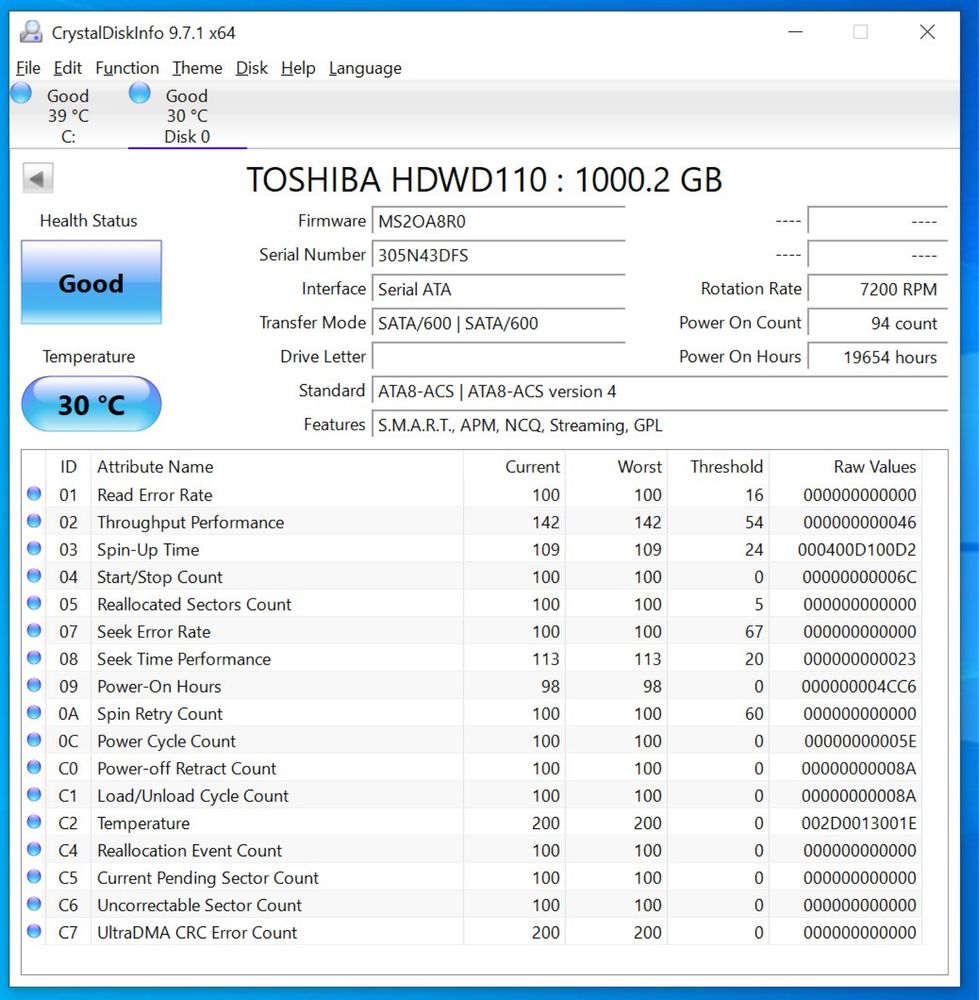Click status dot for Reallocated Sectors Count

point(34,603)
